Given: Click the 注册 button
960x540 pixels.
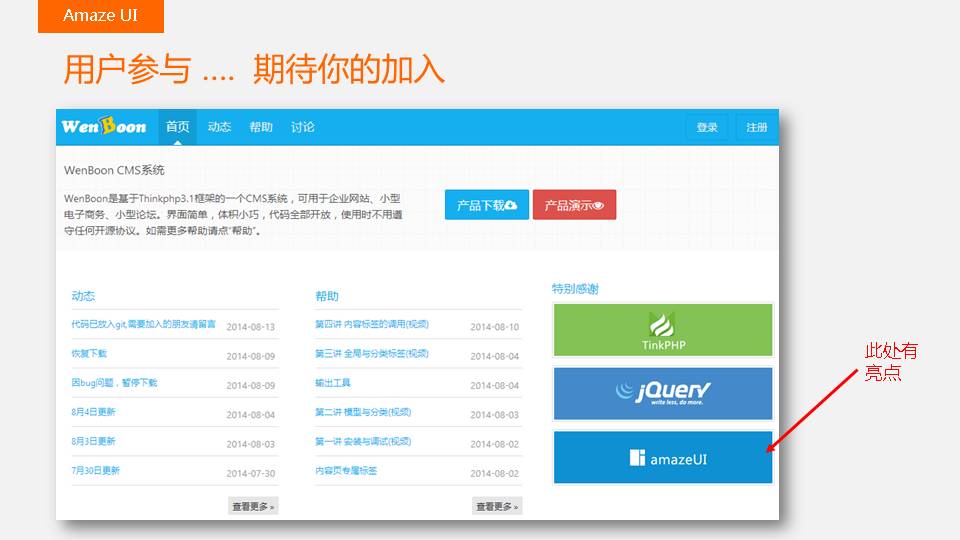Looking at the screenshot, I should coord(757,128).
